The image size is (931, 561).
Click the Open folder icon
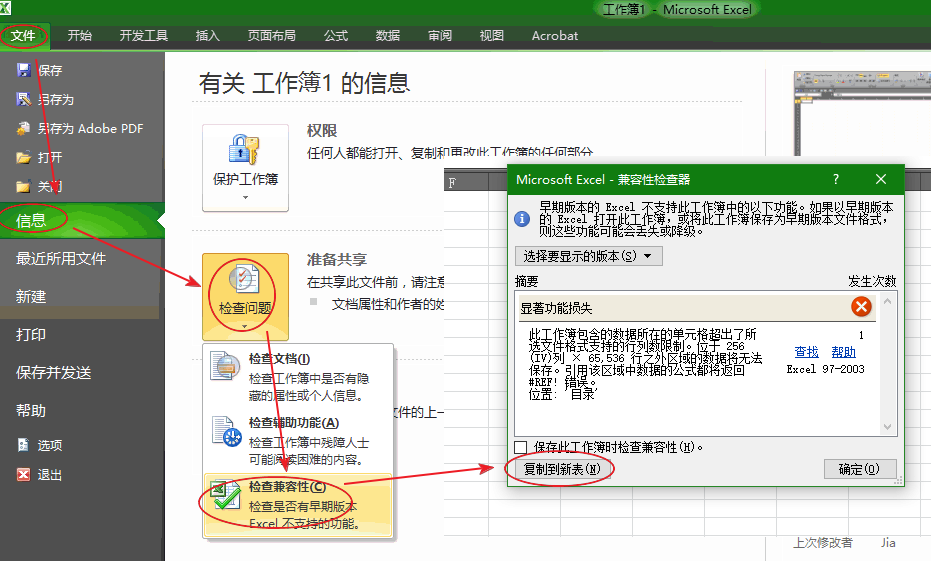(x=24, y=157)
